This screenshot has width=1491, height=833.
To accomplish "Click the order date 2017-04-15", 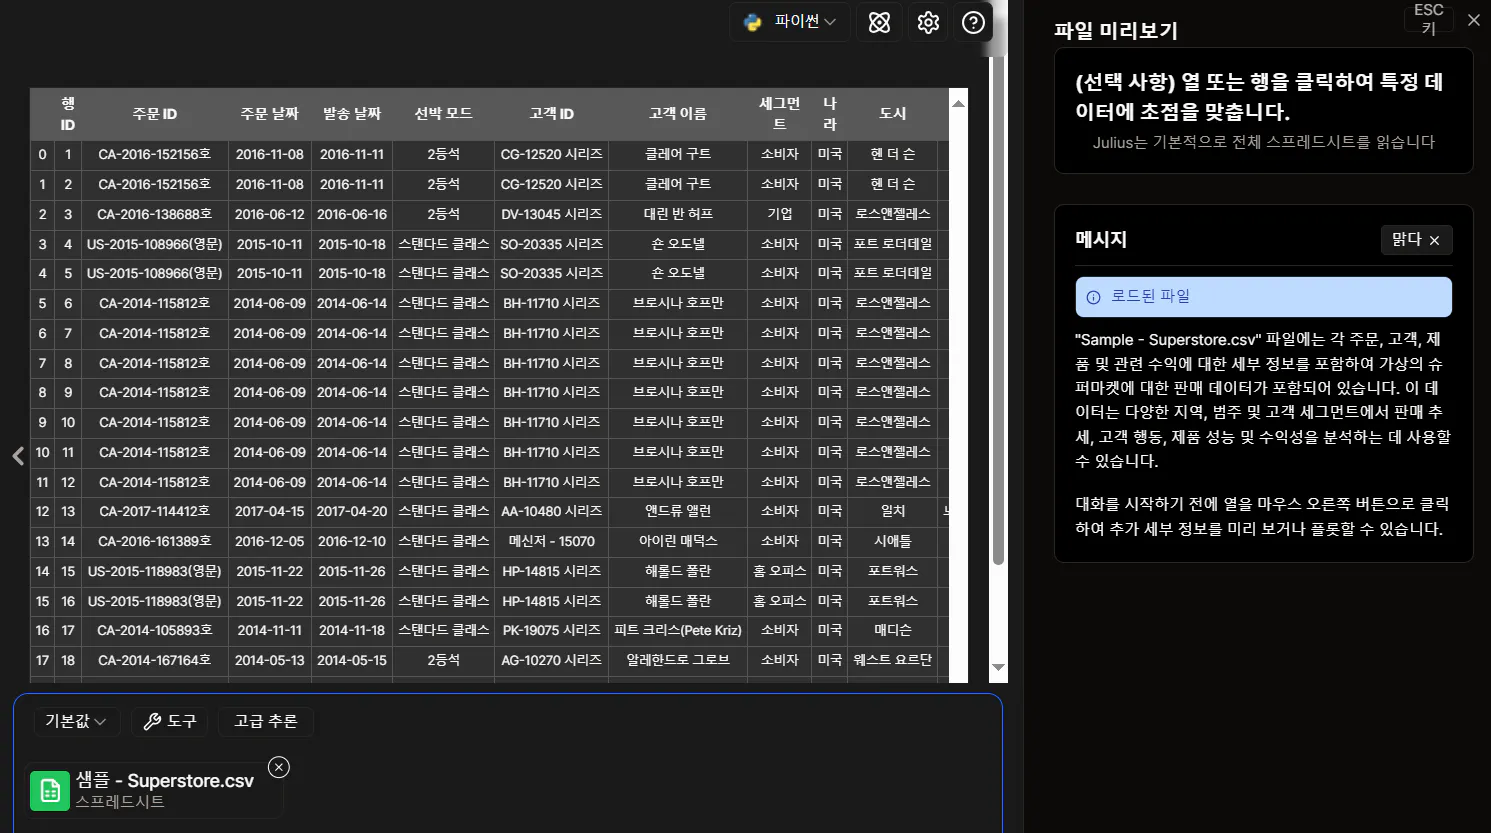I will click(270, 511).
